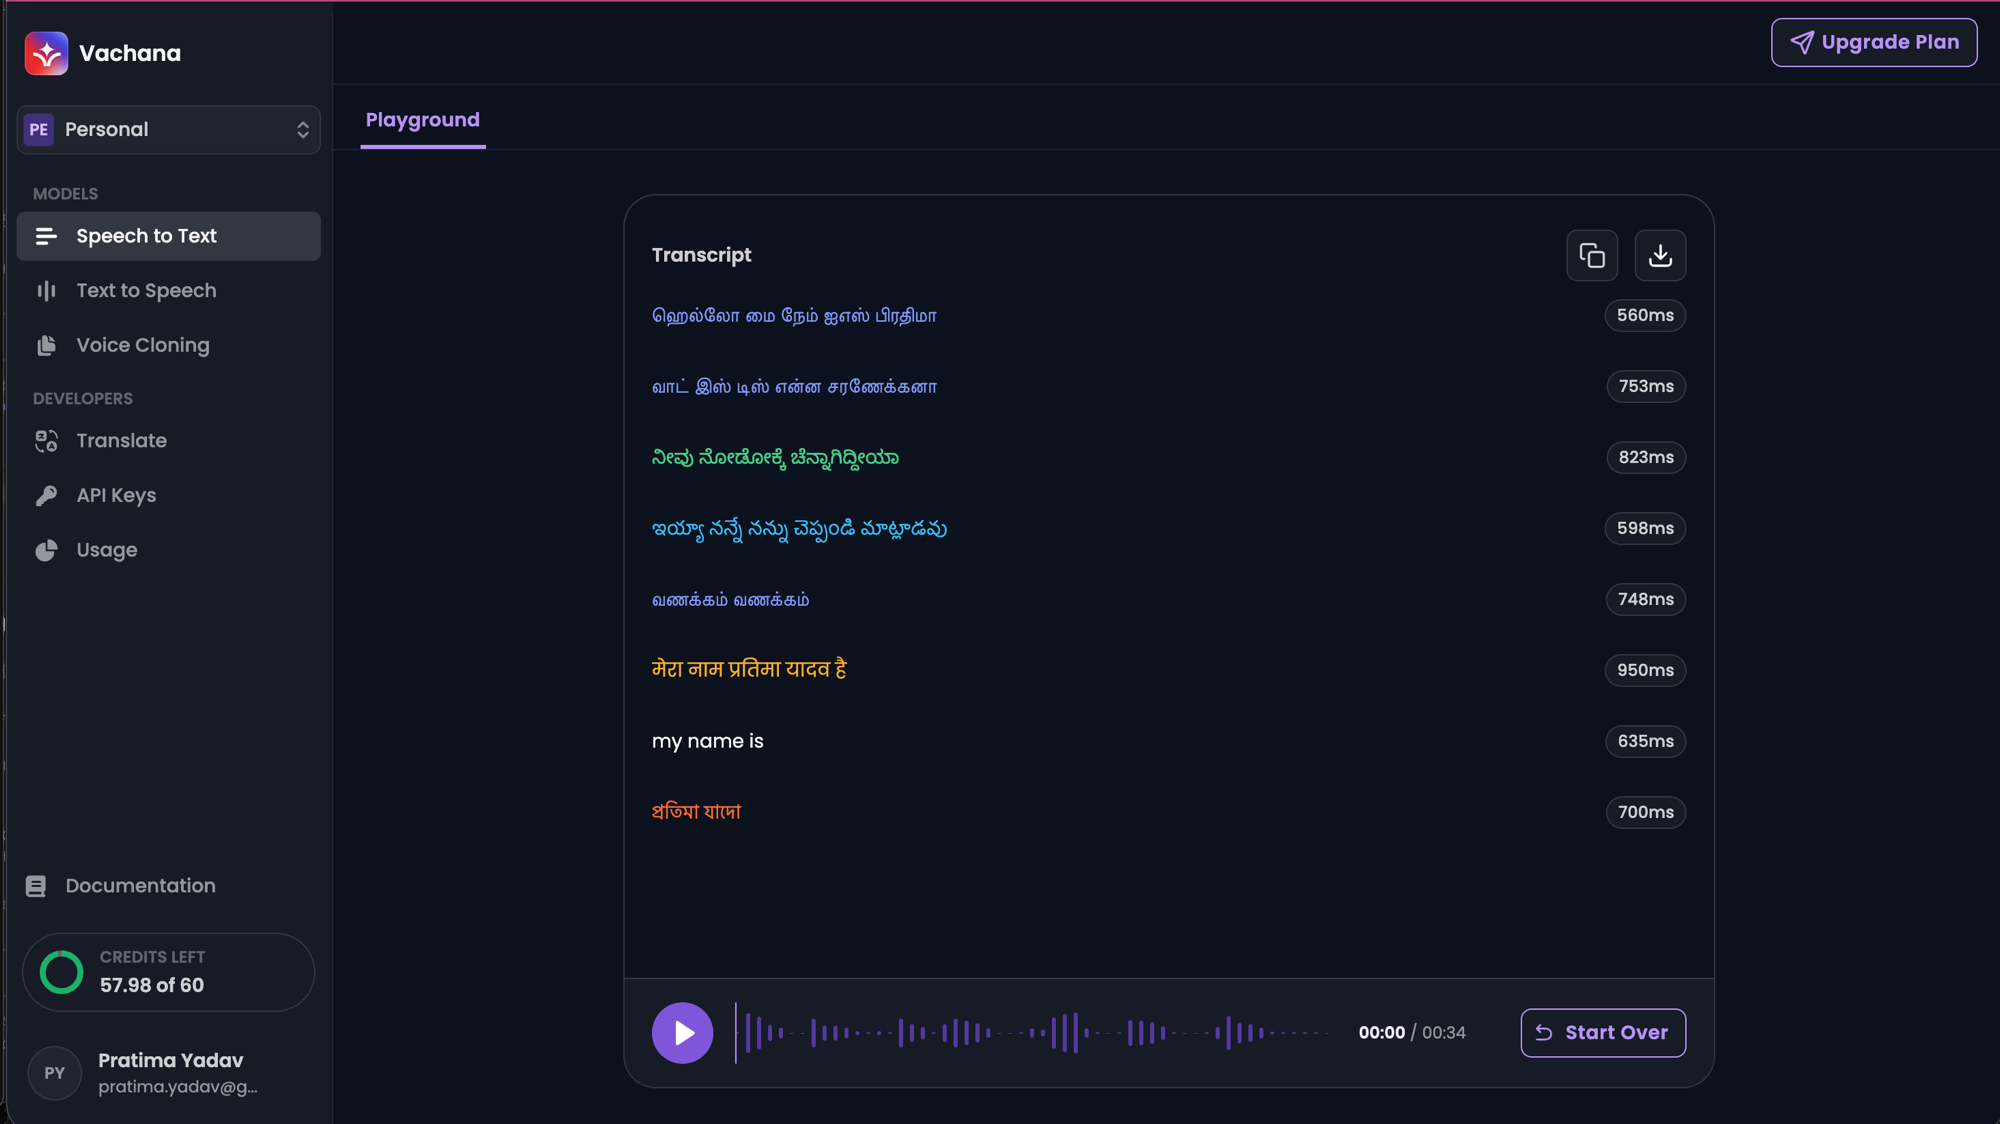Image resolution: width=2000 pixels, height=1124 pixels.
Task: Open the API Keys page
Action: click(116, 496)
